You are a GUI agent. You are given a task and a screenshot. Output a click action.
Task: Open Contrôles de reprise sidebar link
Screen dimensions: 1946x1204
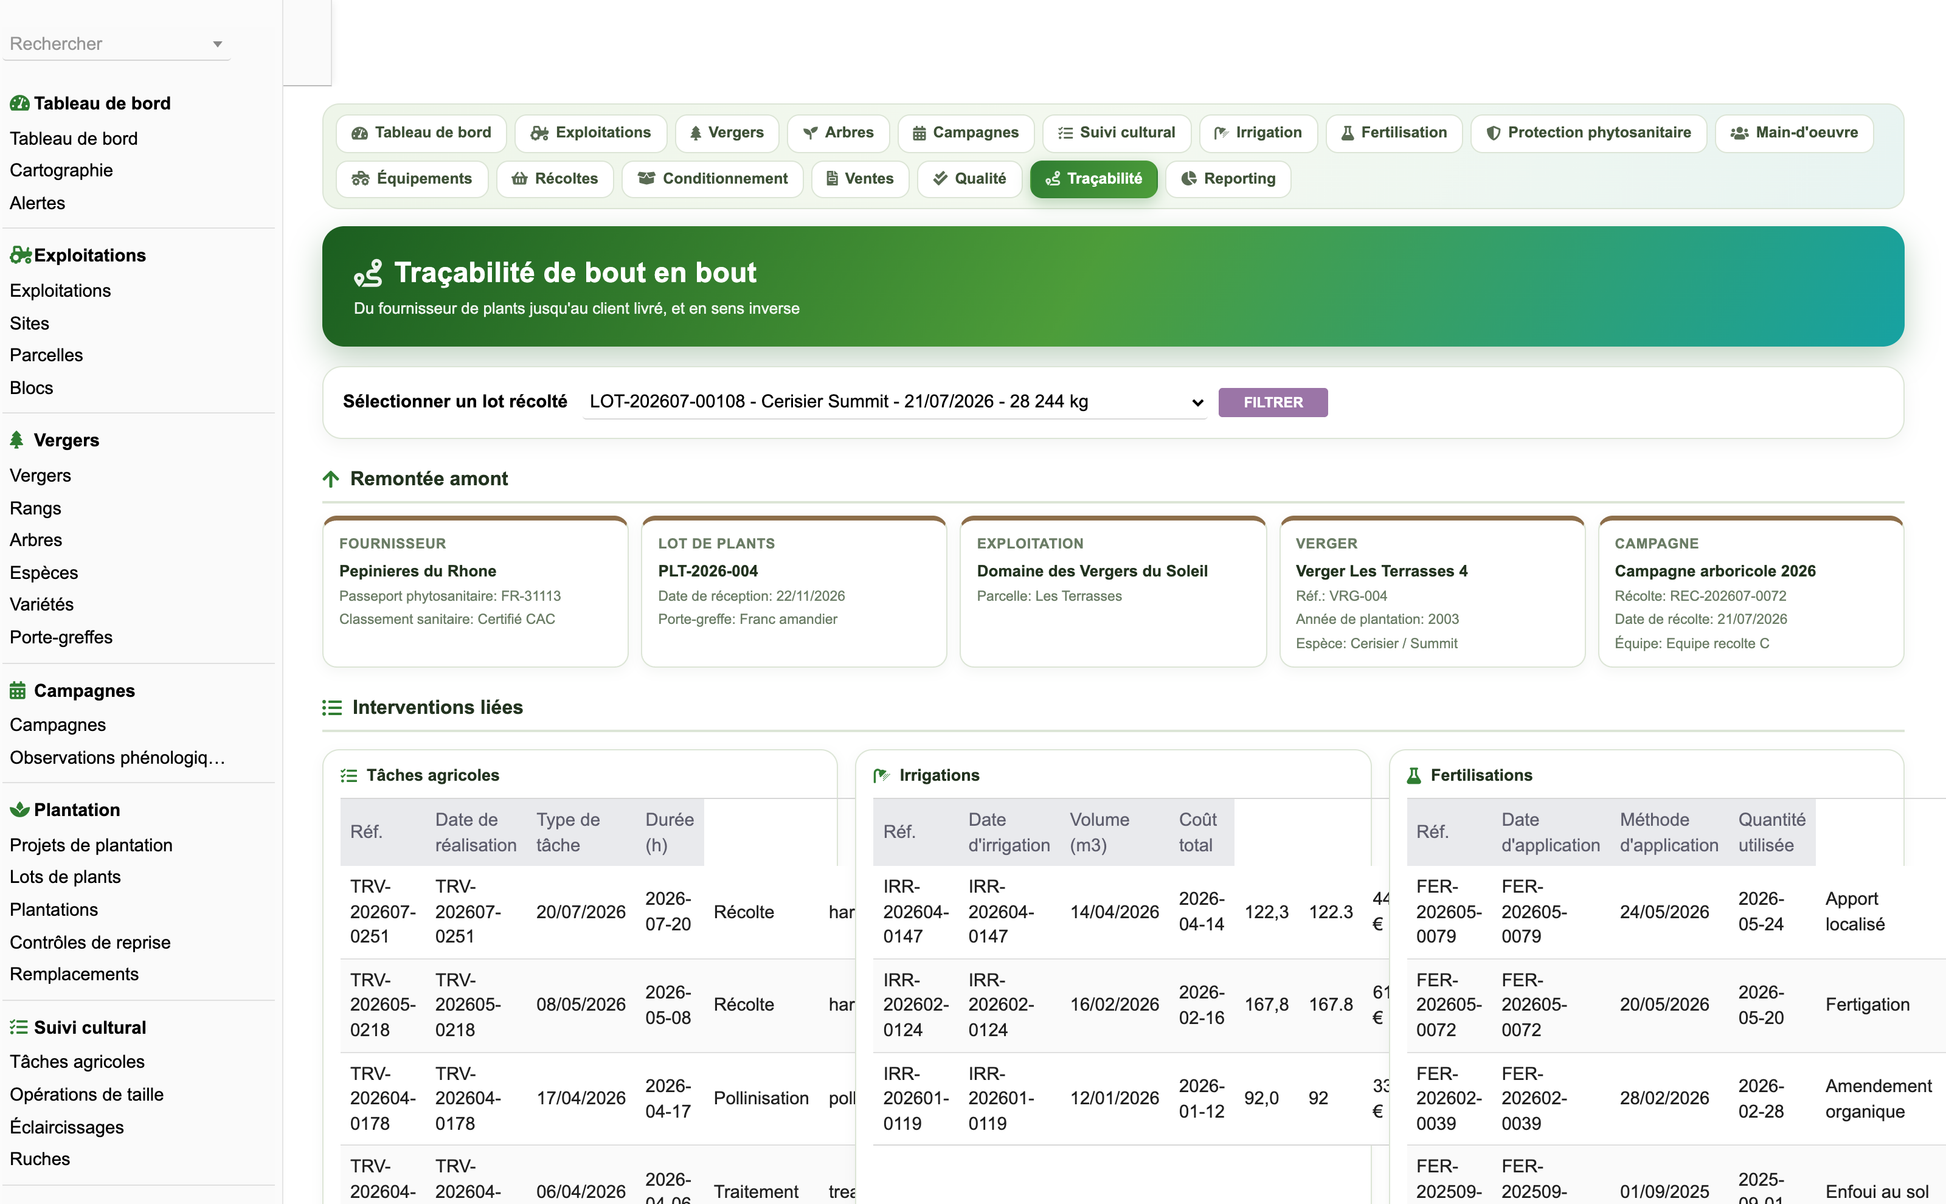click(x=90, y=942)
